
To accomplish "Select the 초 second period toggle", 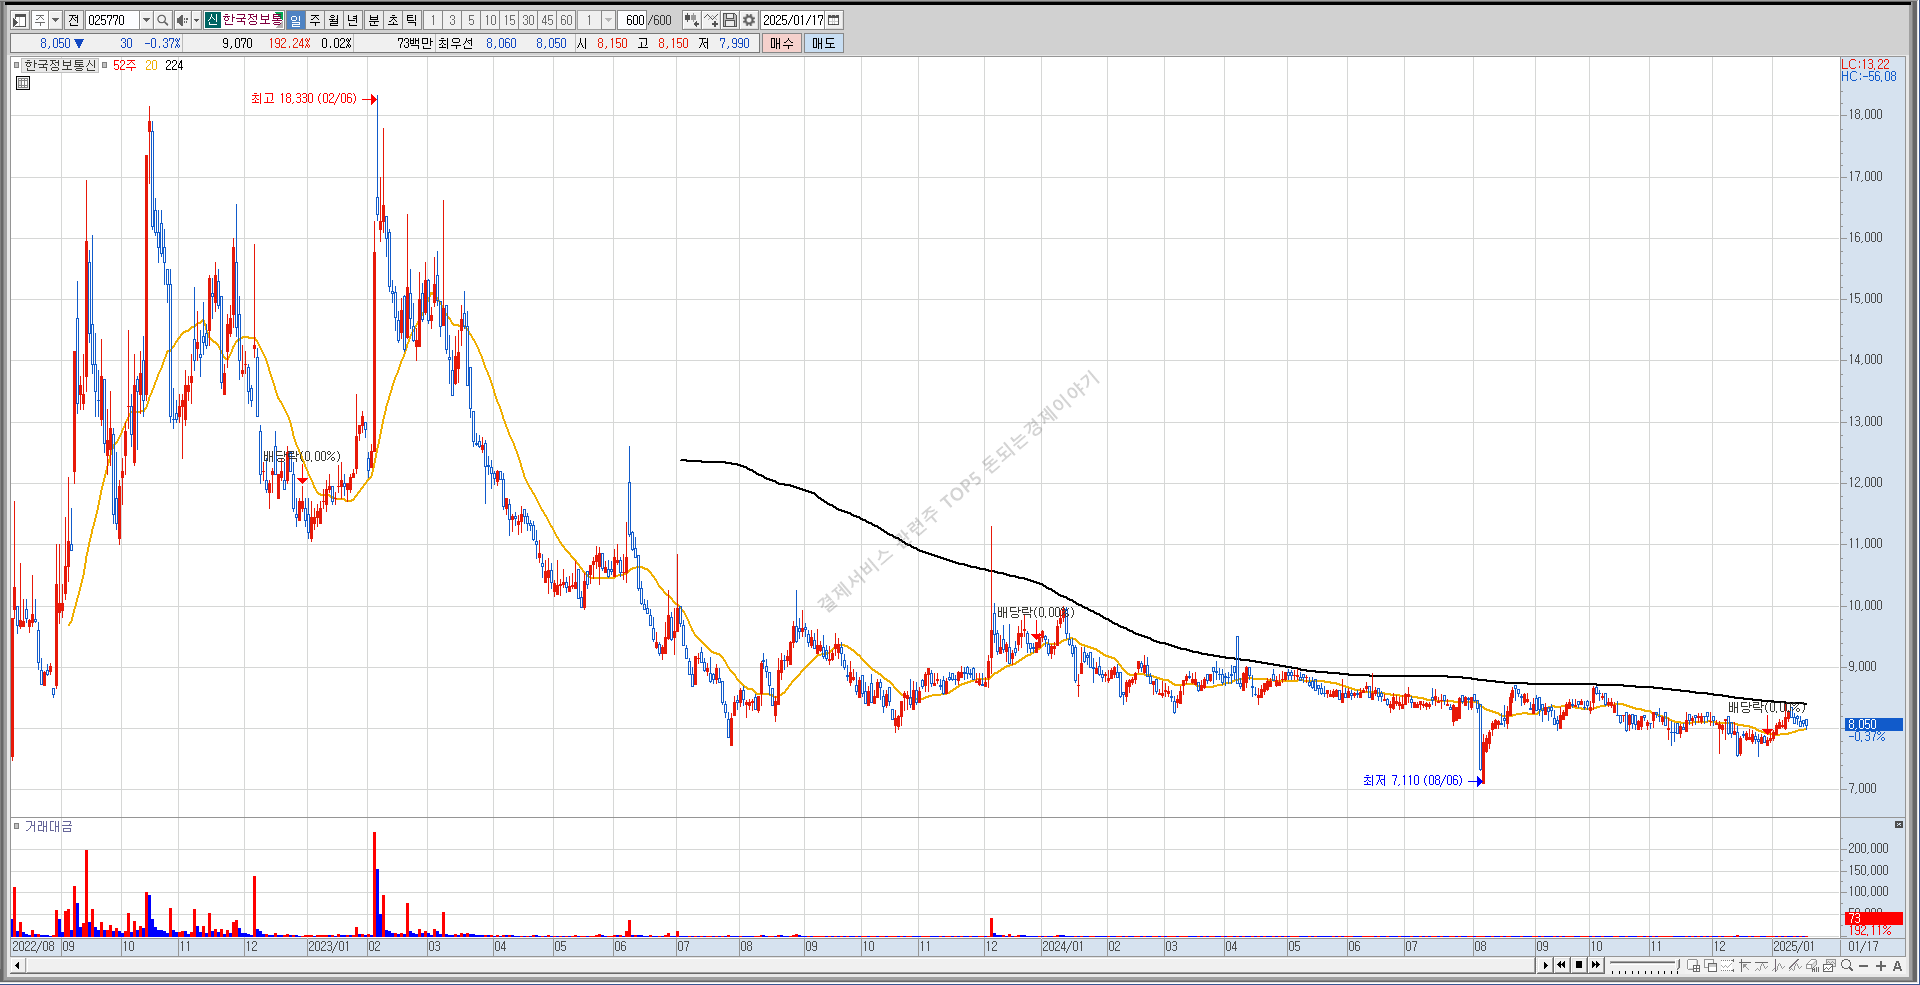I will tap(392, 20).
